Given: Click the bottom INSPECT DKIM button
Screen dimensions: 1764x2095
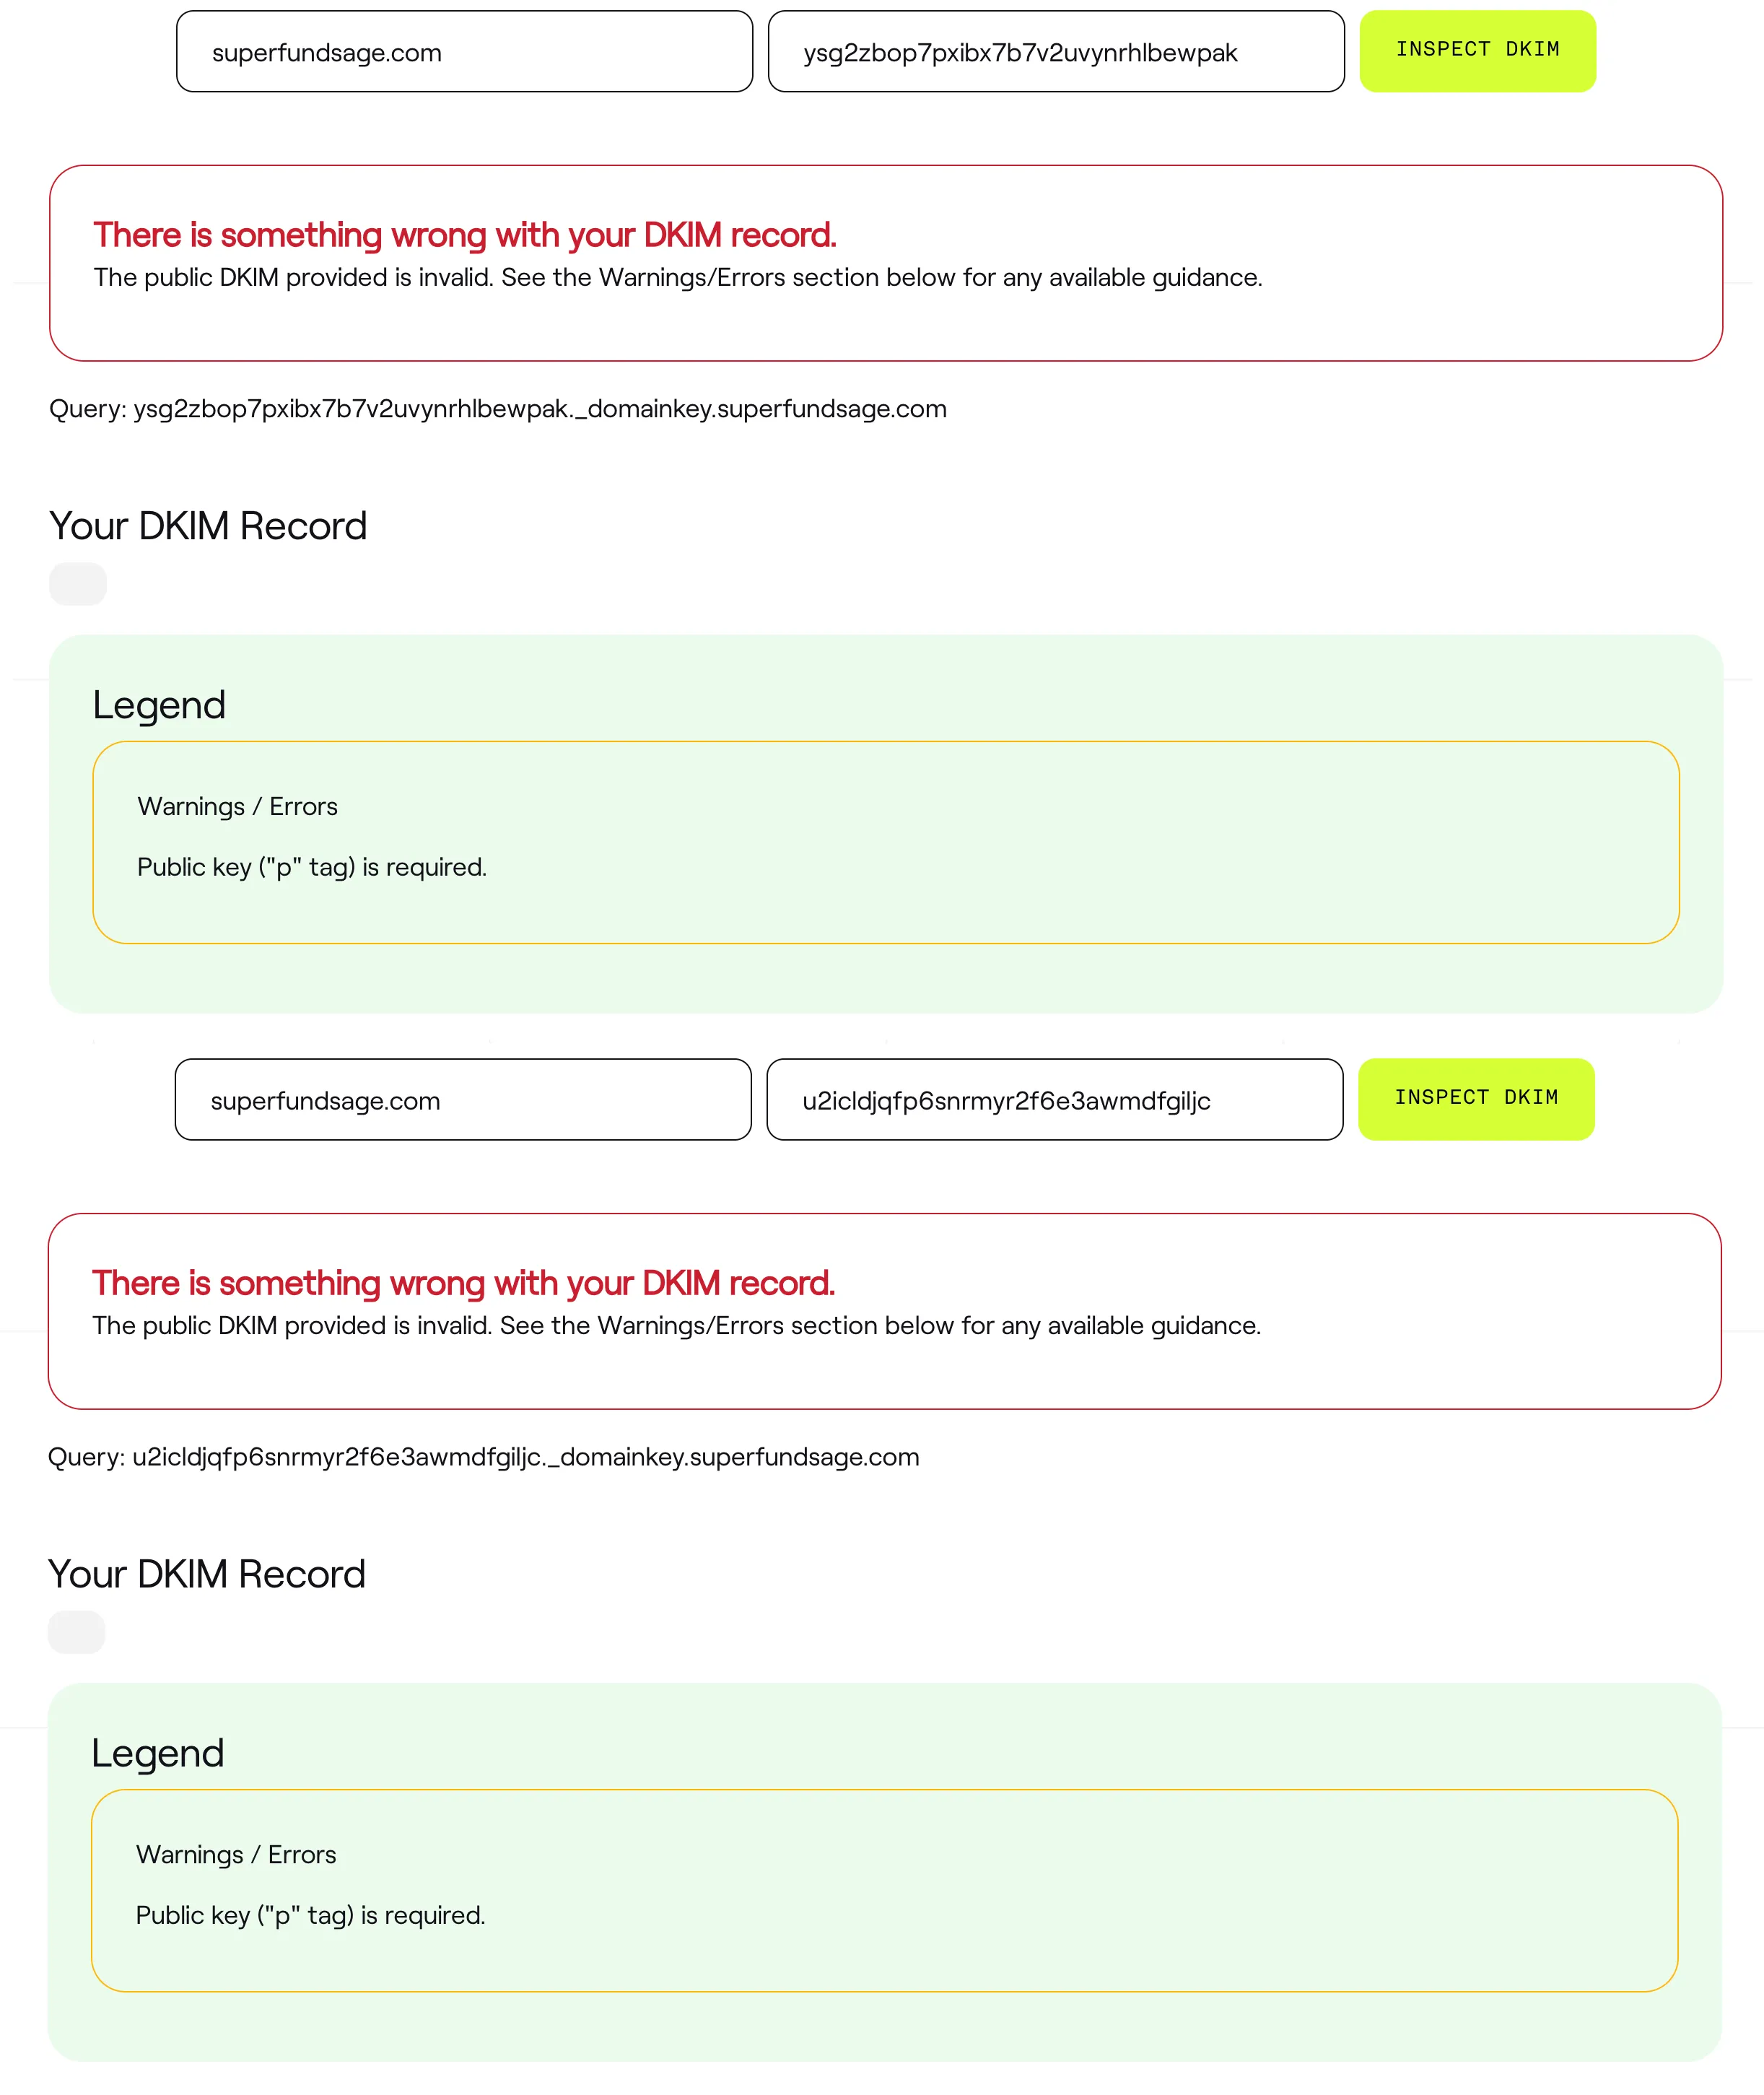Looking at the screenshot, I should point(1476,1097).
